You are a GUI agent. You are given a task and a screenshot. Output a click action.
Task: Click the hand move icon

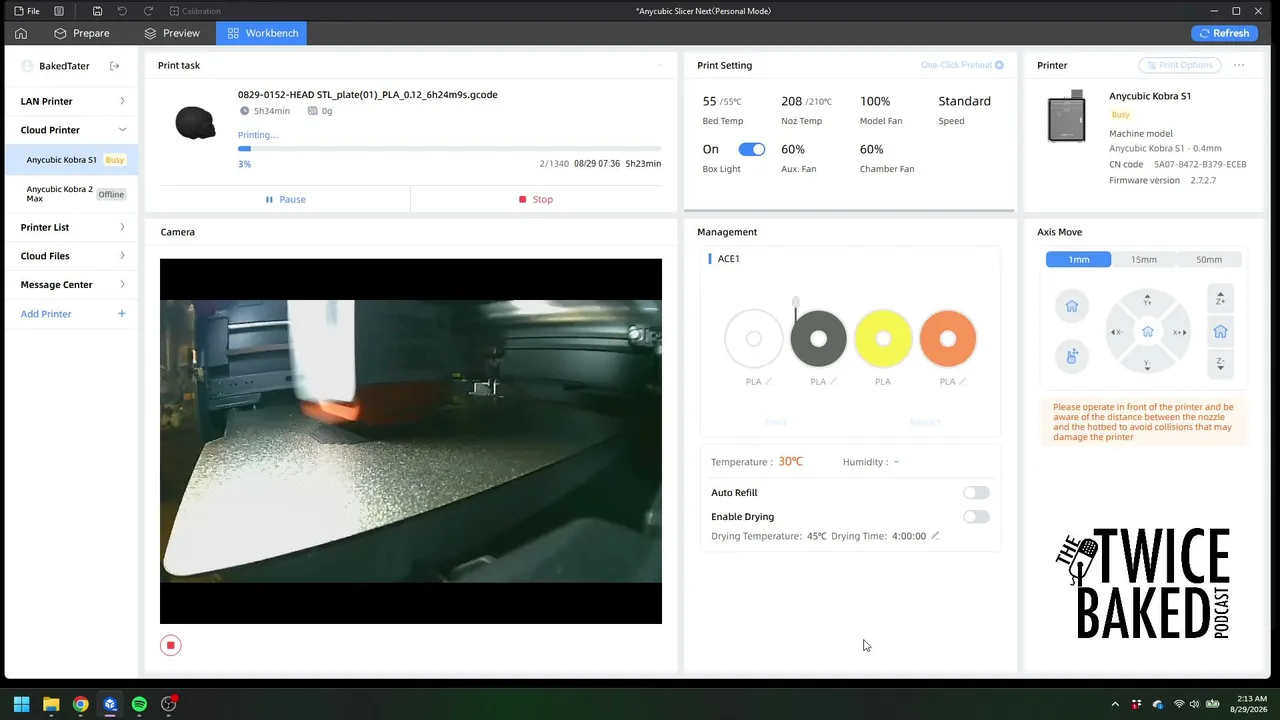click(x=1072, y=357)
